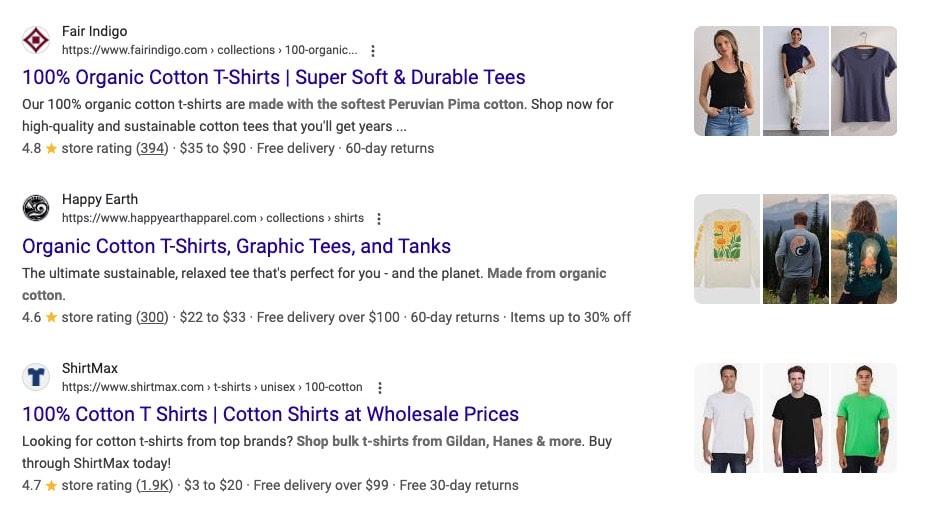Click the man in white t-shirt thumbnail
This screenshot has height=521, width=925.
(726, 418)
